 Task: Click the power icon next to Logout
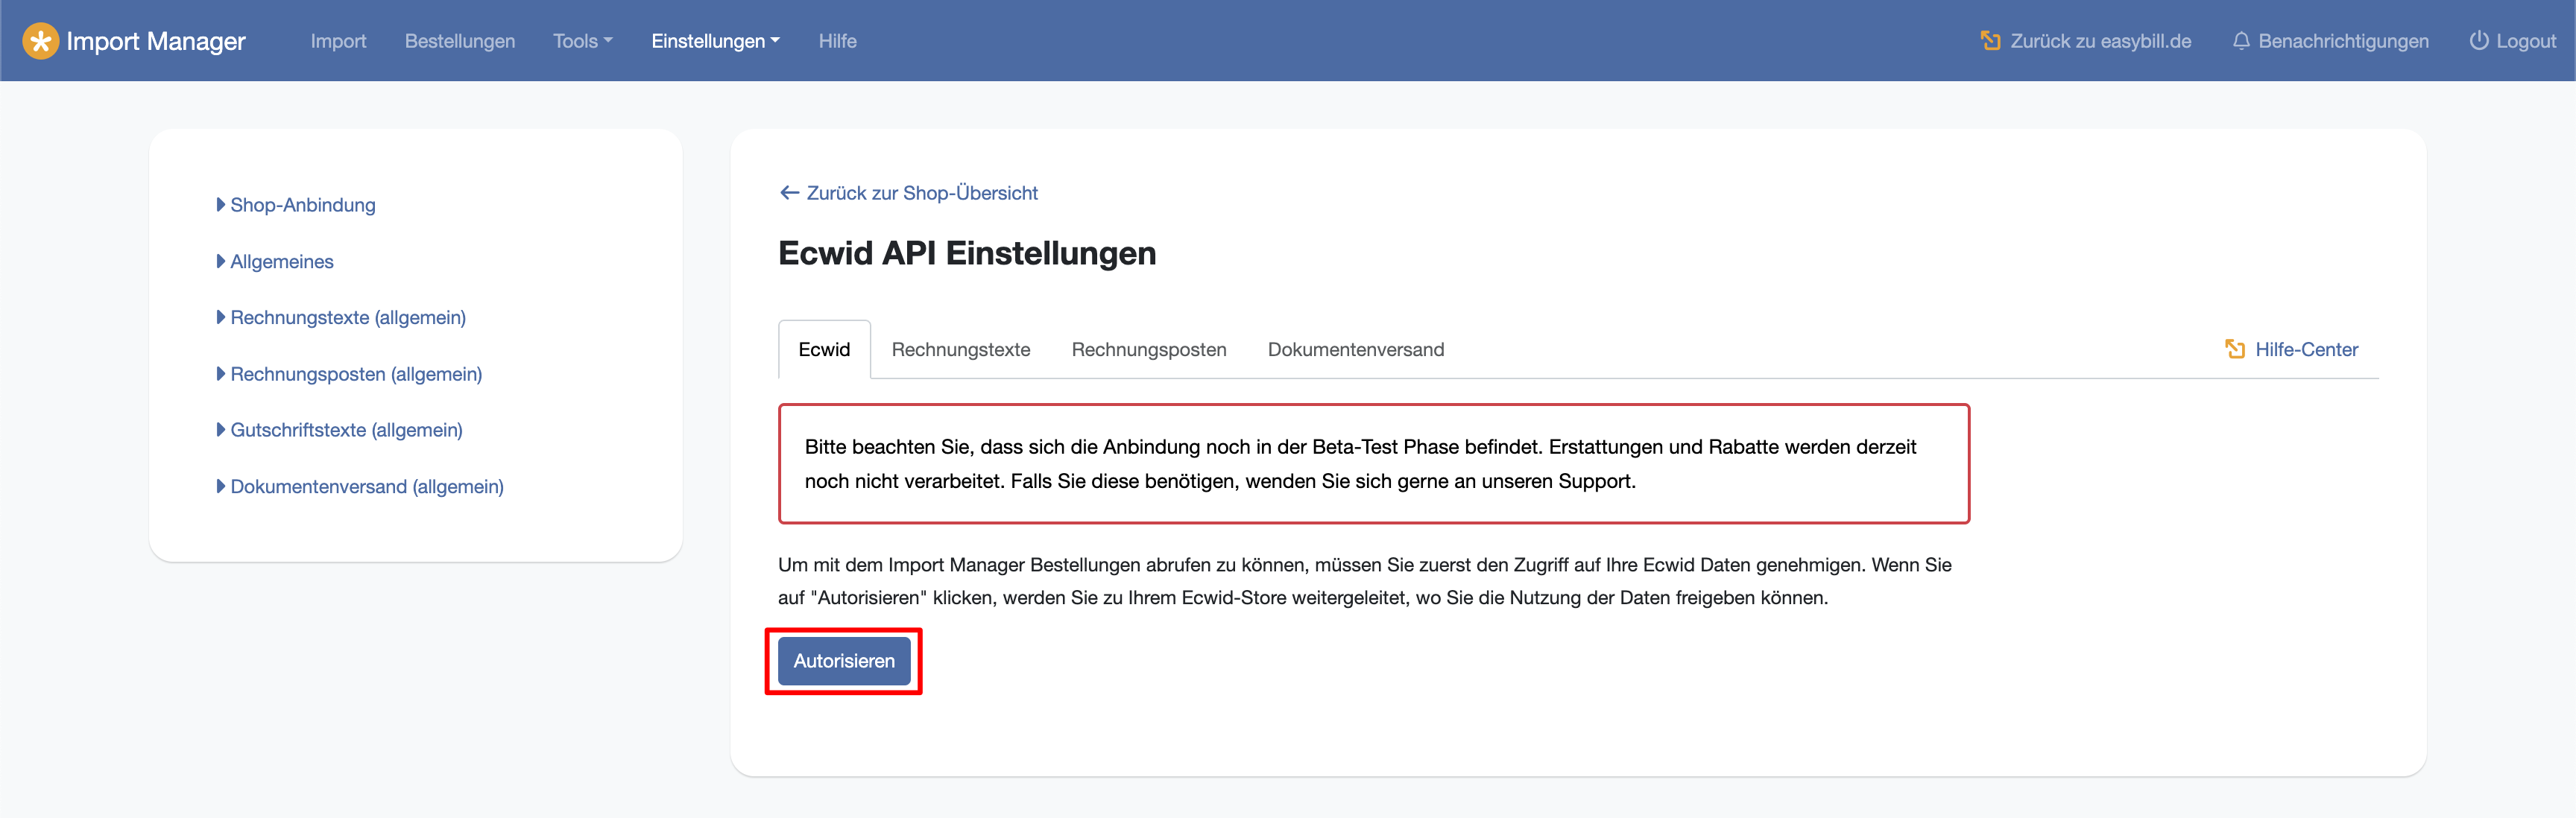(2479, 41)
